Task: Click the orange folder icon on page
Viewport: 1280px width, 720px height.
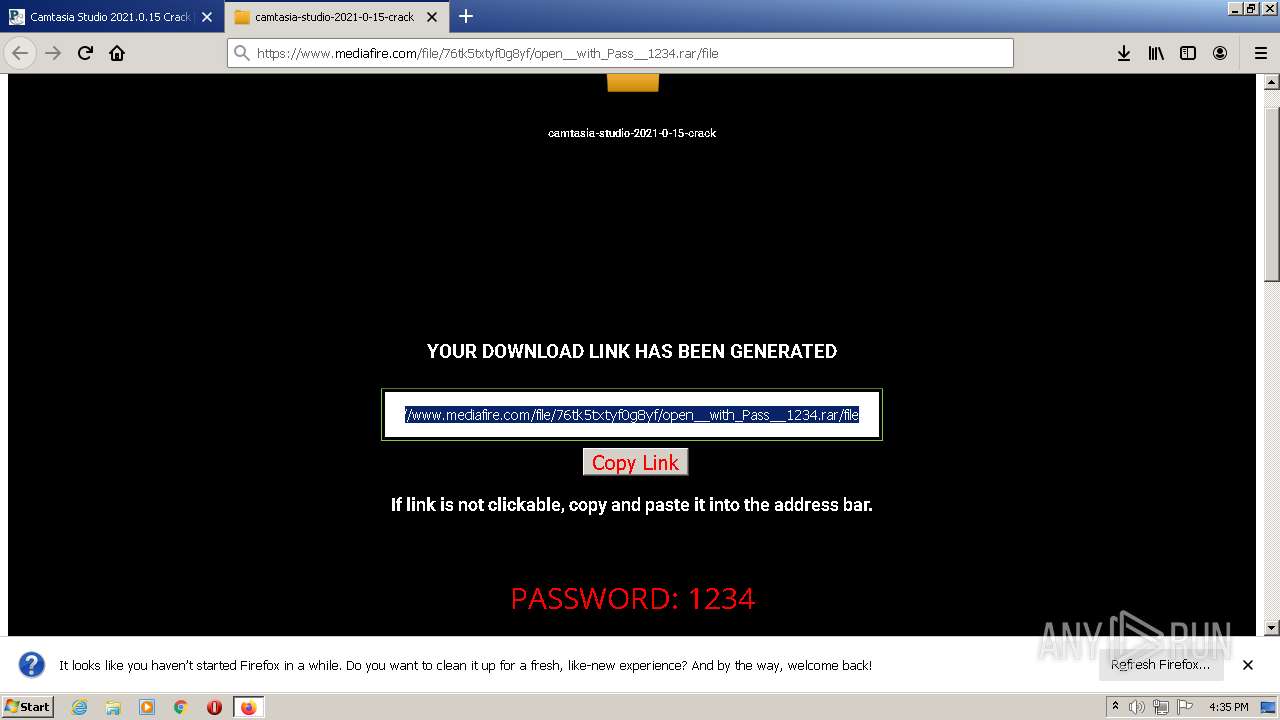Action: 633,83
